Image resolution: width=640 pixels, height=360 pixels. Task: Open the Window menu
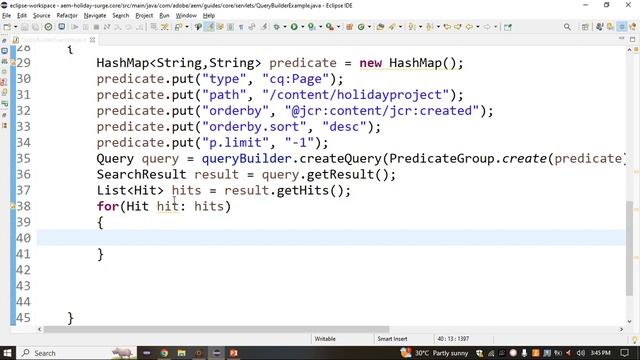coord(186,16)
